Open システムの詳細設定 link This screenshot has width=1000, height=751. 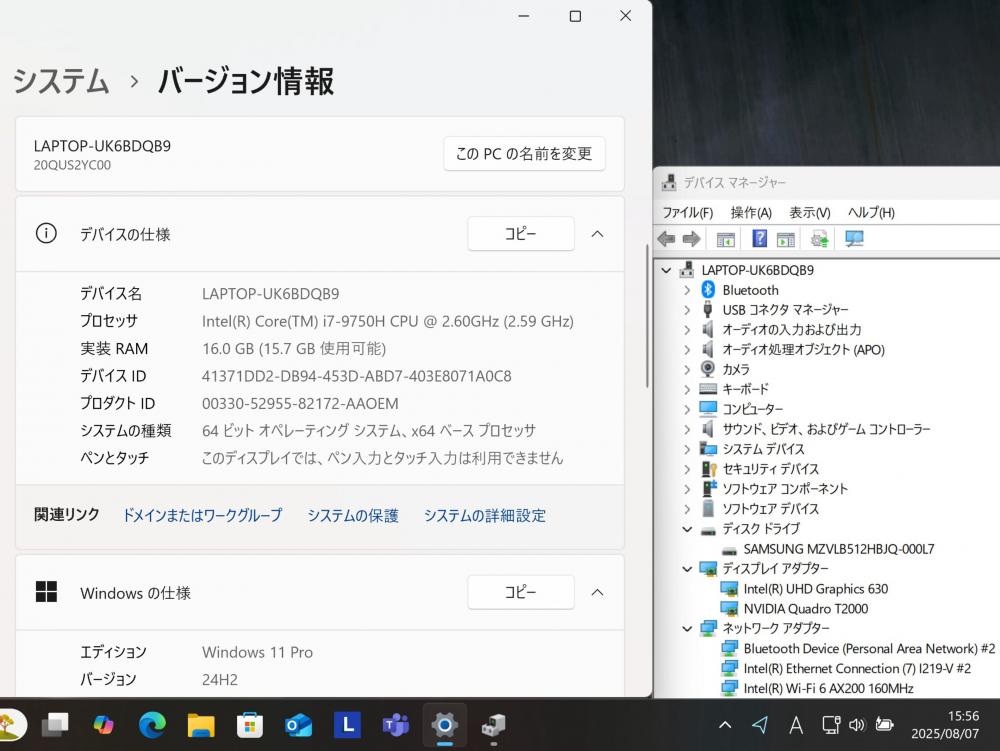(485, 515)
